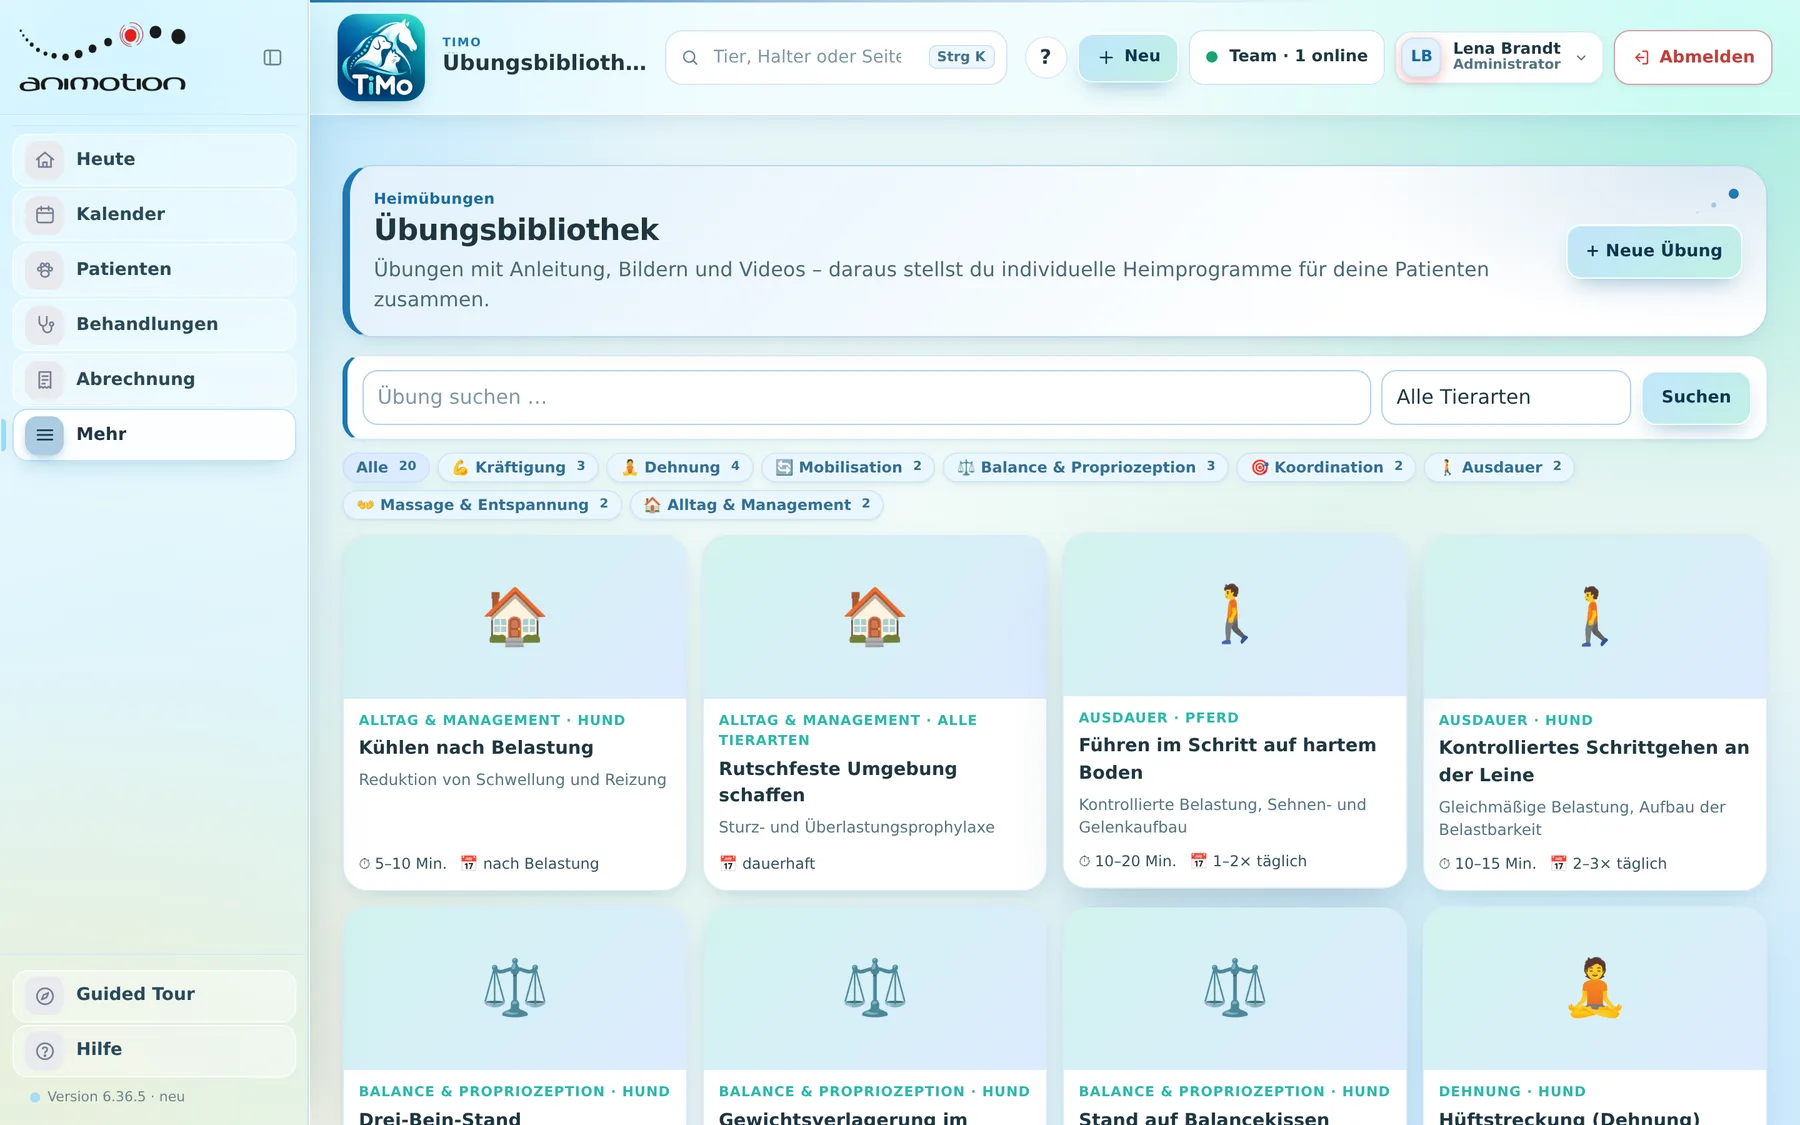Log out via the Abmelden button
1800x1125 pixels.
(x=1693, y=57)
